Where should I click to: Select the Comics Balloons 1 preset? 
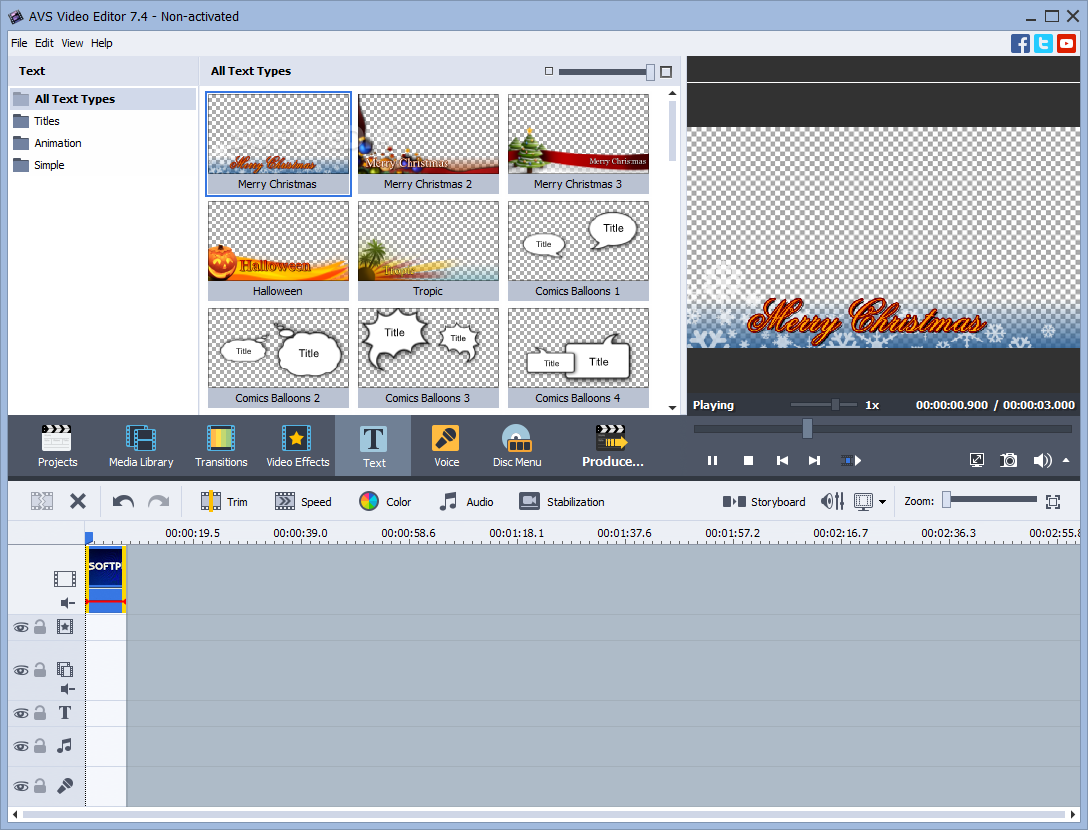[578, 251]
